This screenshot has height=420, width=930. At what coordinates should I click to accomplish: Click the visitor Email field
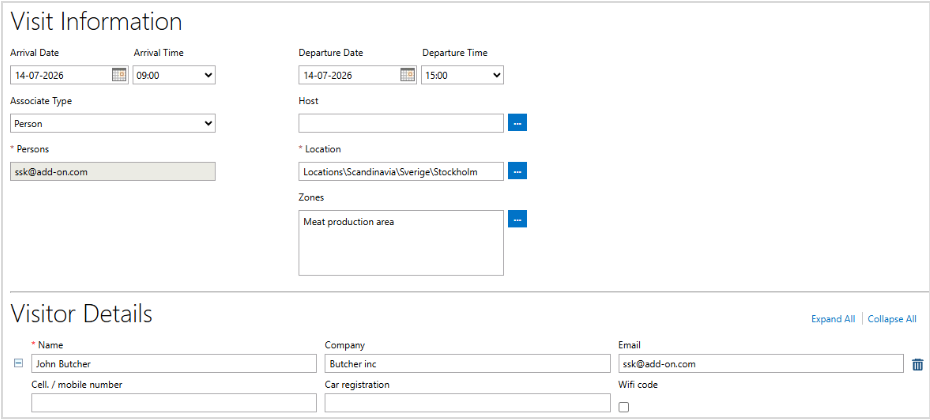point(760,364)
